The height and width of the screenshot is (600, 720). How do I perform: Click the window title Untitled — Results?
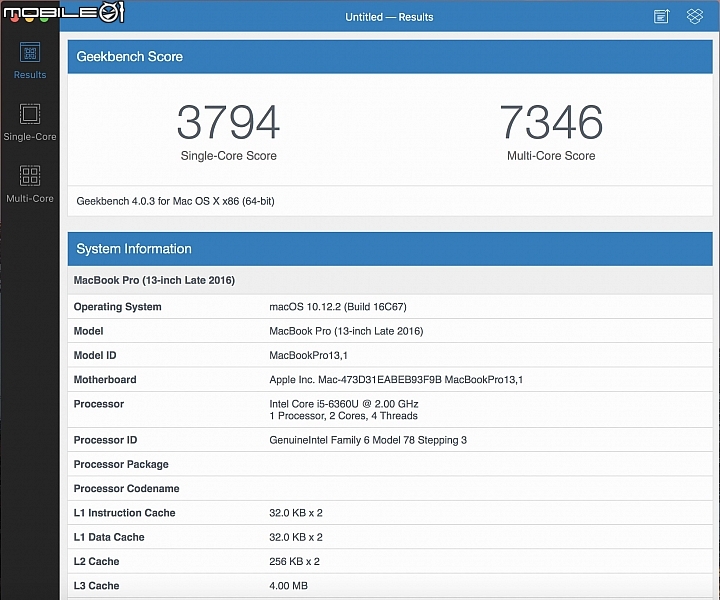(389, 17)
